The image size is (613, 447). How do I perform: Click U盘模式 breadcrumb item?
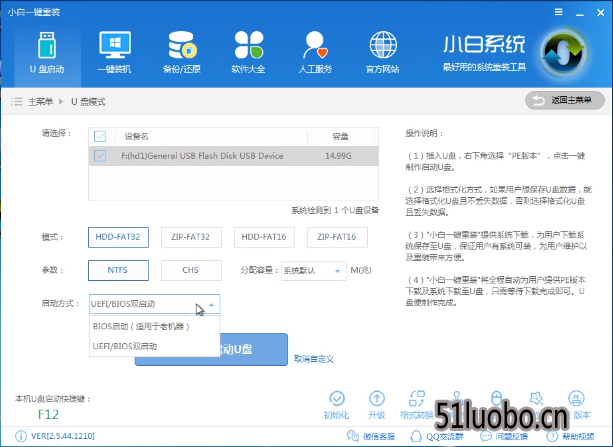(88, 102)
